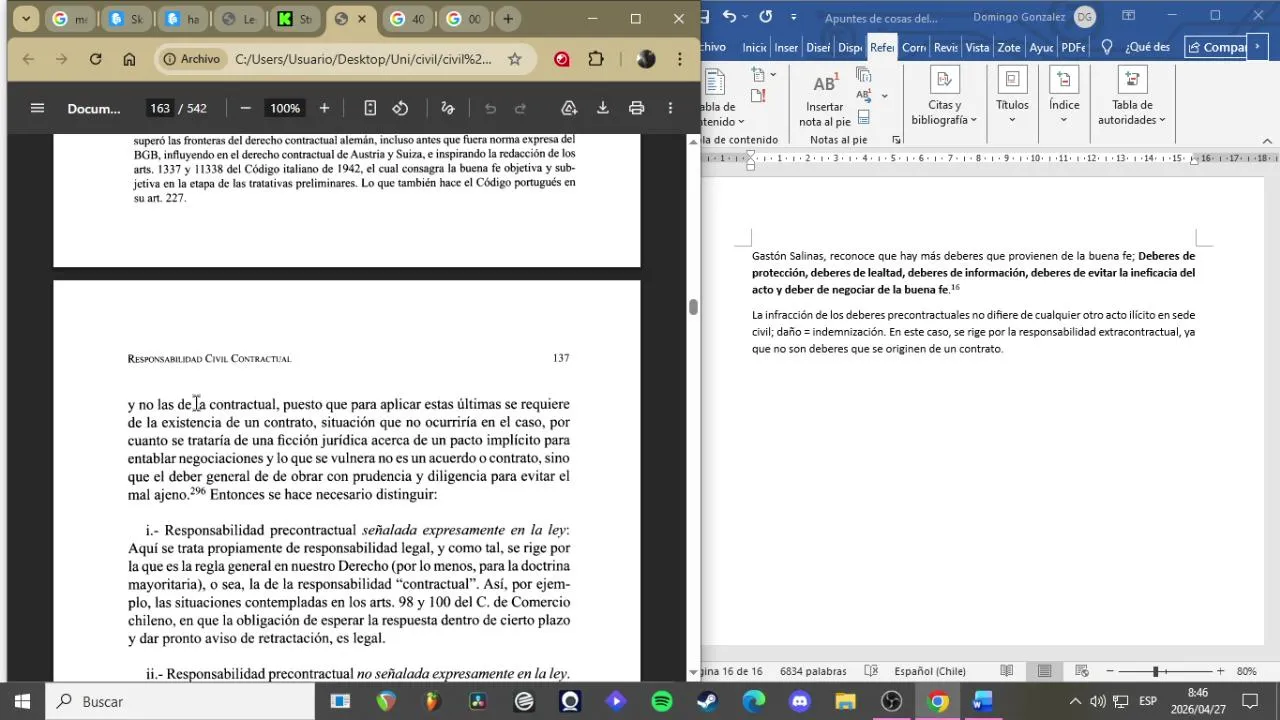Bookmark this page with the star icon
This screenshot has width=1280, height=720.
click(515, 59)
